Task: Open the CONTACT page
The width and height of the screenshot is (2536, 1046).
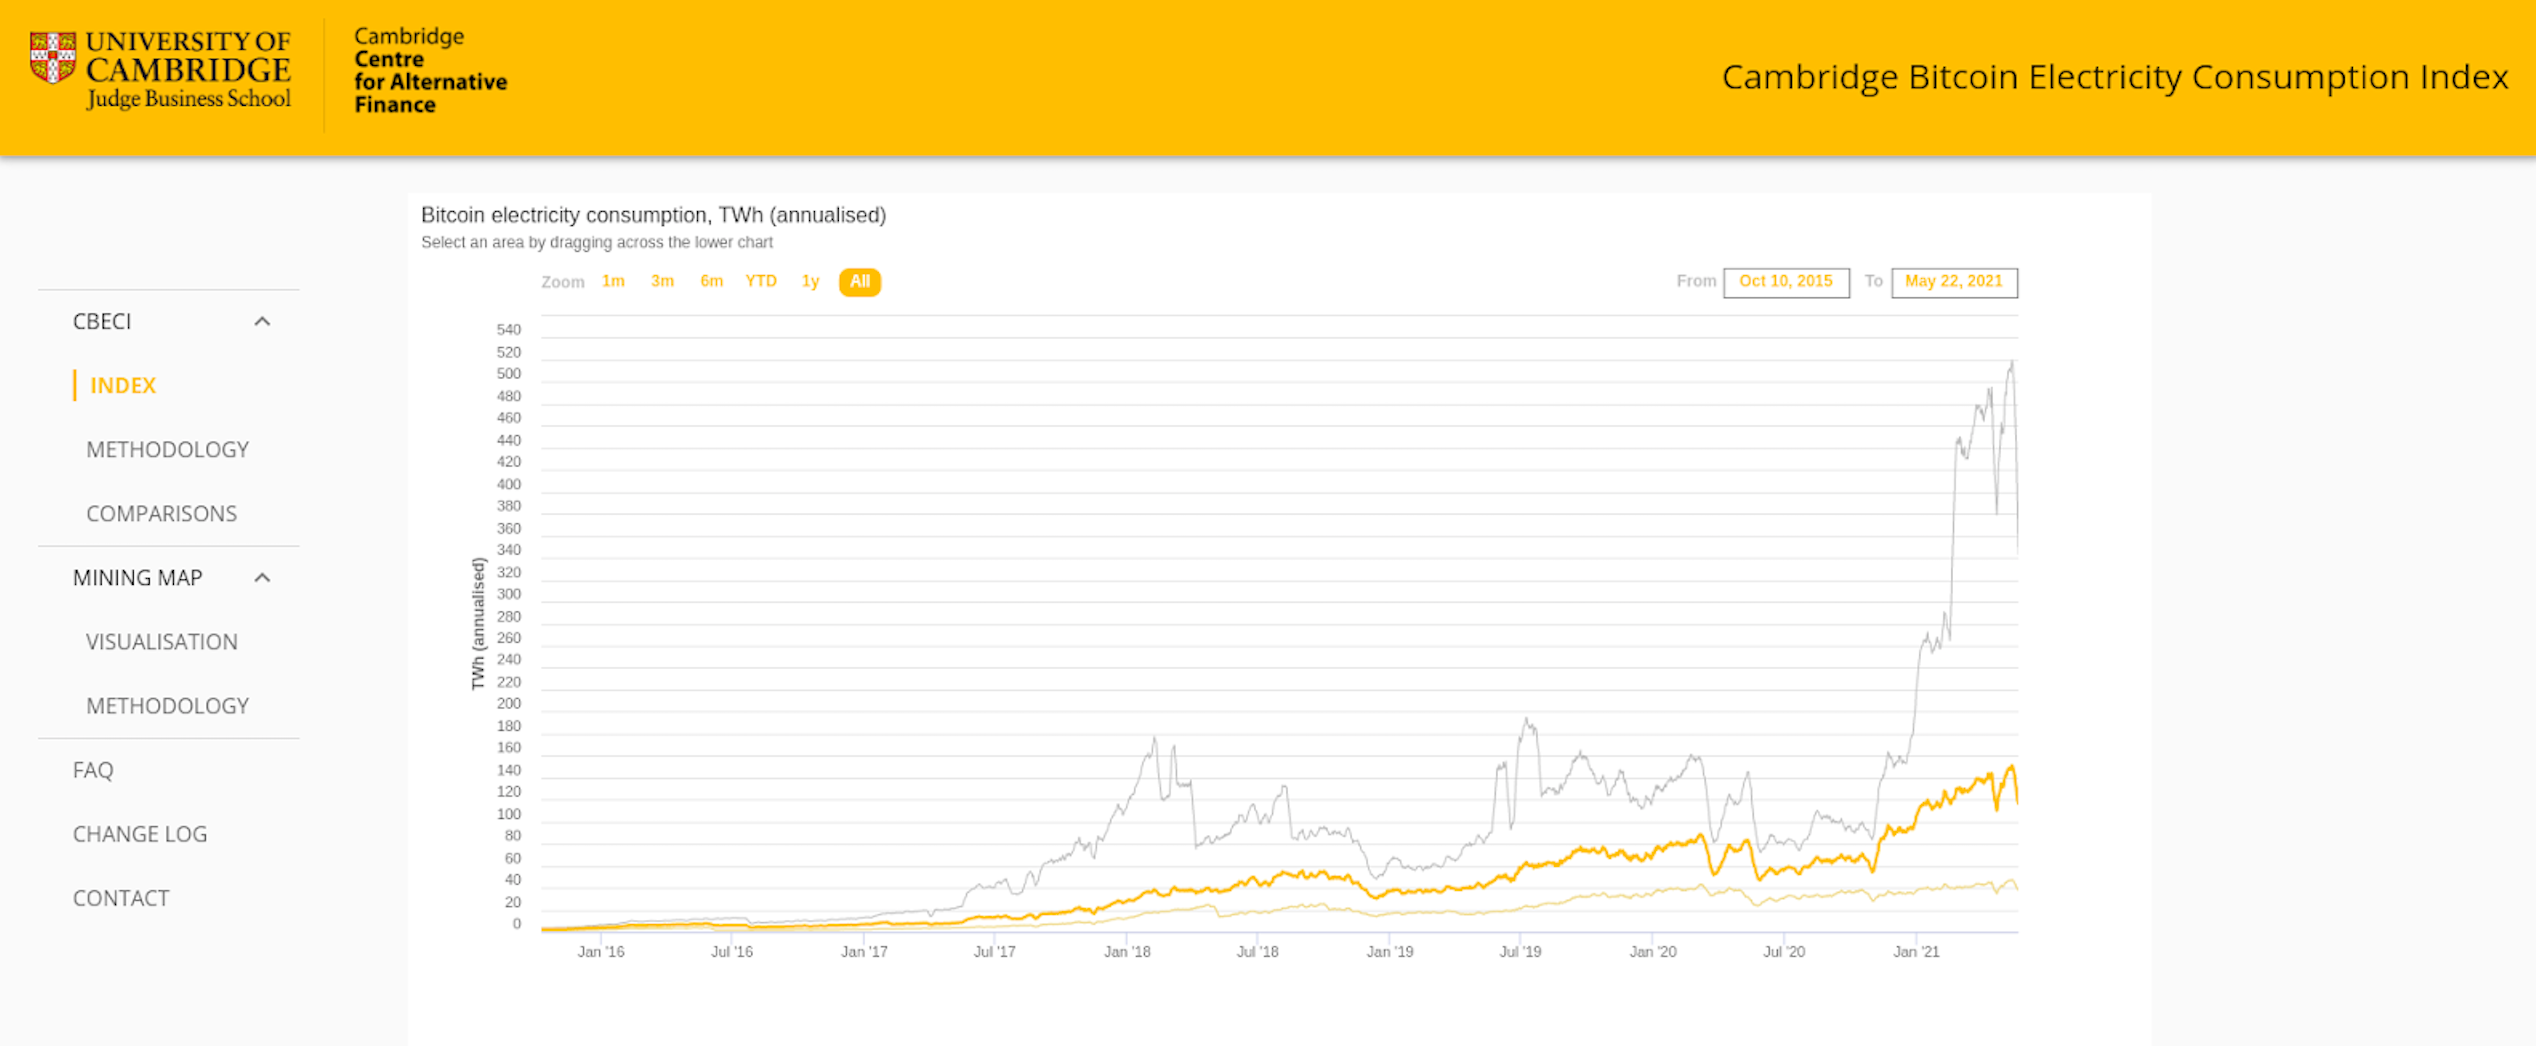Action: [121, 897]
